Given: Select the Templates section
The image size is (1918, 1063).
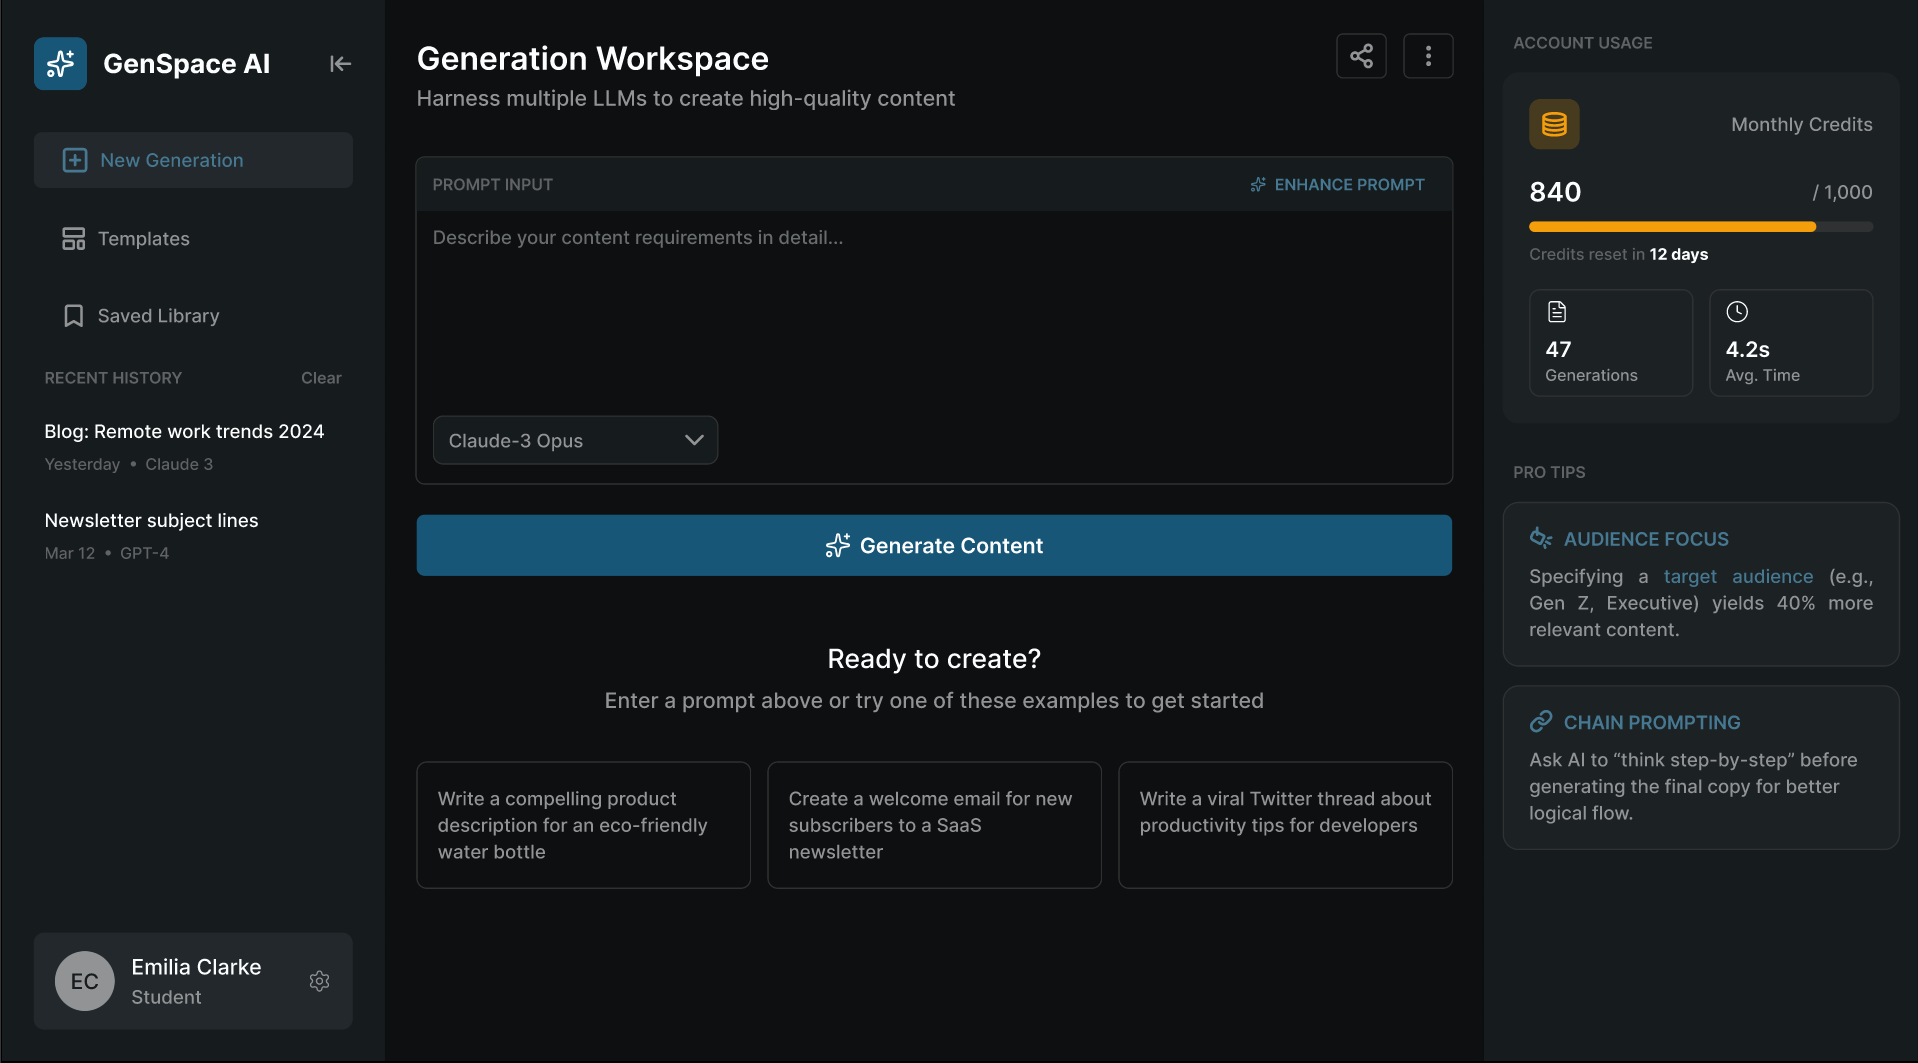Looking at the screenshot, I should (x=143, y=238).
